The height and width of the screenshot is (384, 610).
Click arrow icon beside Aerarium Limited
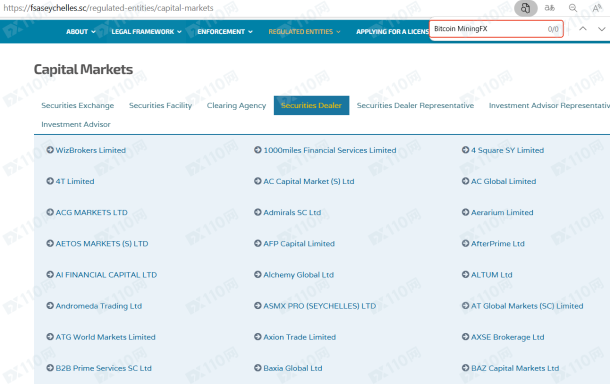tap(465, 212)
